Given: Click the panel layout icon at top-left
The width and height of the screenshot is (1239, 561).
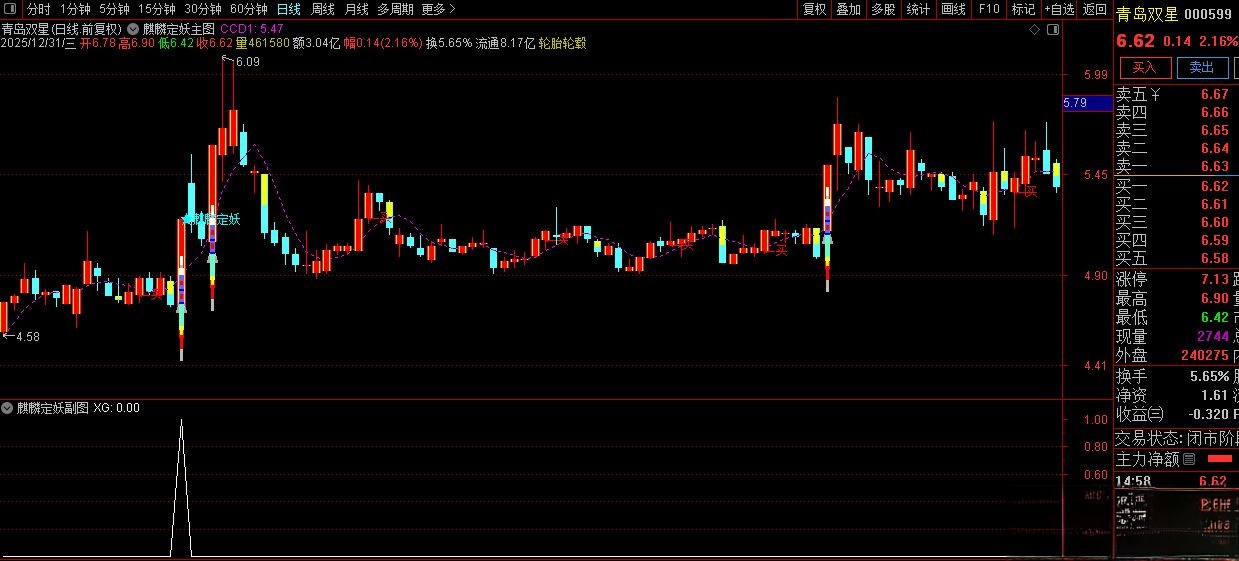Looking at the screenshot, I should [11, 9].
